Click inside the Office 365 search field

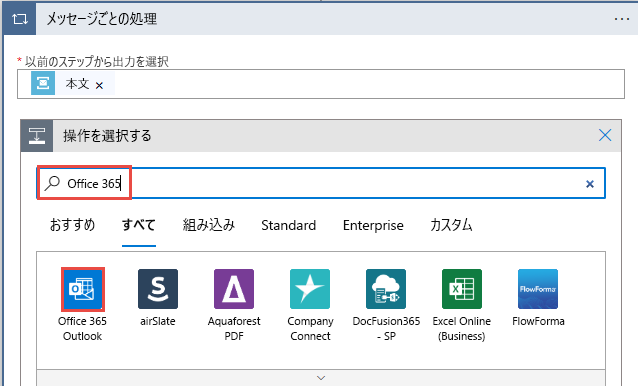click(x=321, y=183)
